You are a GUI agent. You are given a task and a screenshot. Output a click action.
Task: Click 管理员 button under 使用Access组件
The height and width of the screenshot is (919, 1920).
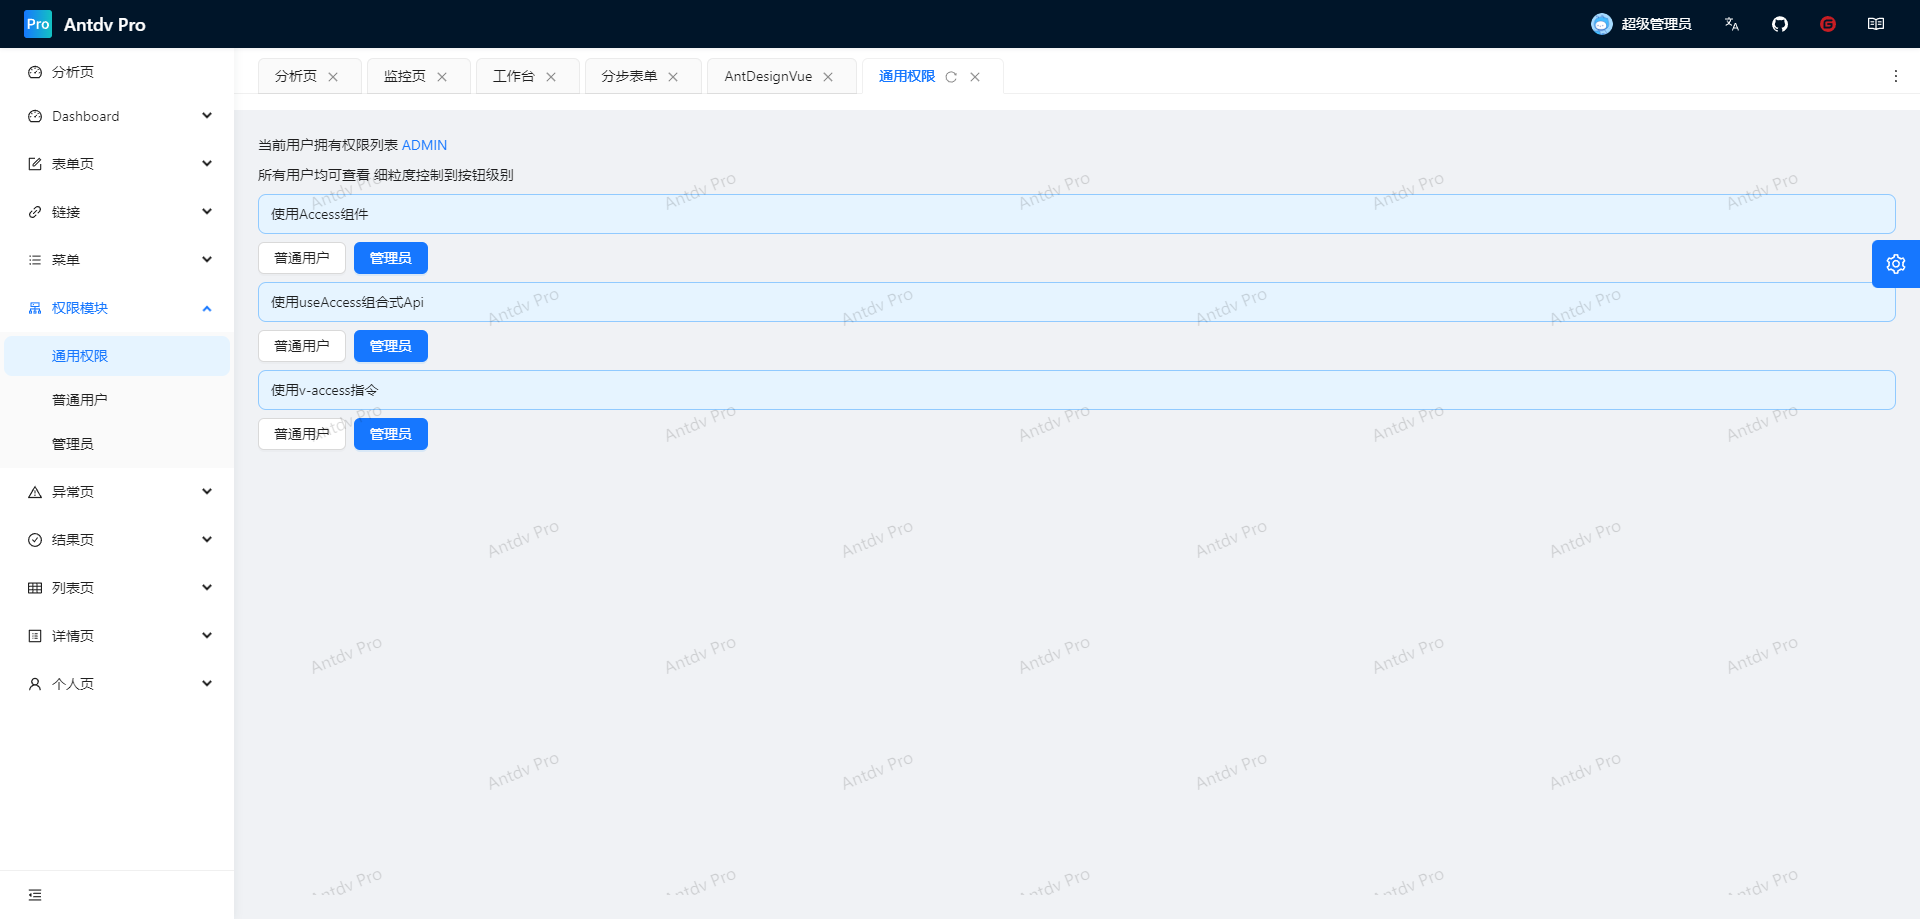tap(390, 258)
